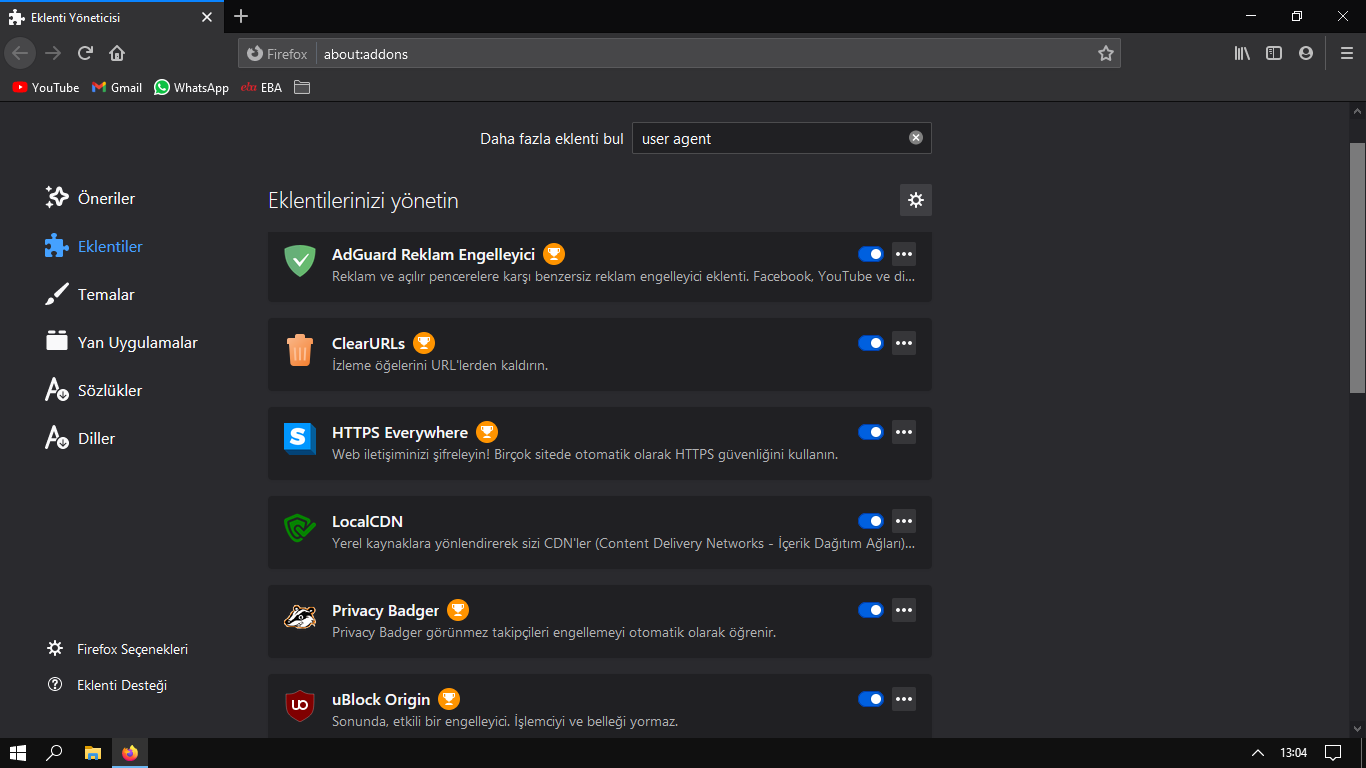The height and width of the screenshot is (768, 1366).
Task: Disable the AdGuard Reklam Engelleyici extension
Action: [871, 254]
